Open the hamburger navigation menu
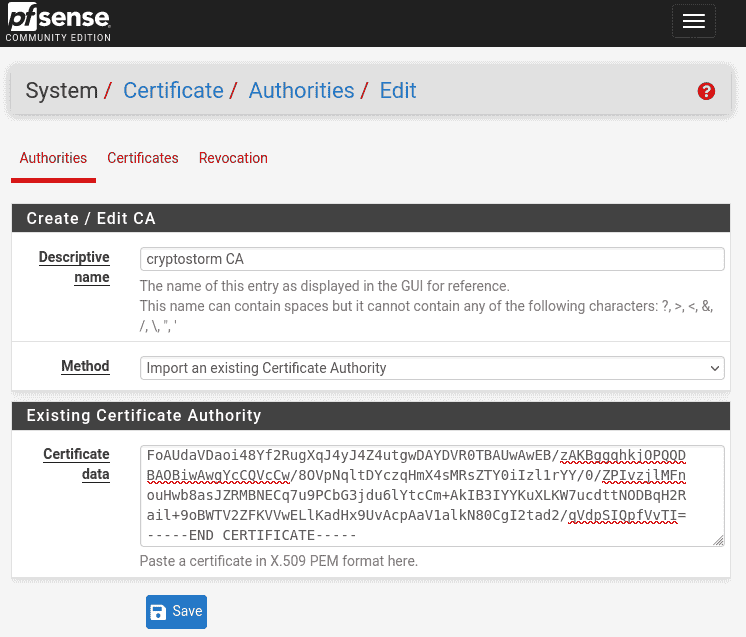Screen dimensions: 746x637 click(694, 21)
